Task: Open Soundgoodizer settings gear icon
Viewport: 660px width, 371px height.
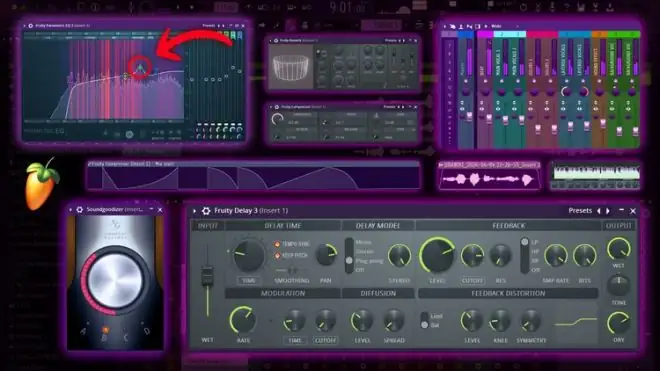Action: click(80, 209)
